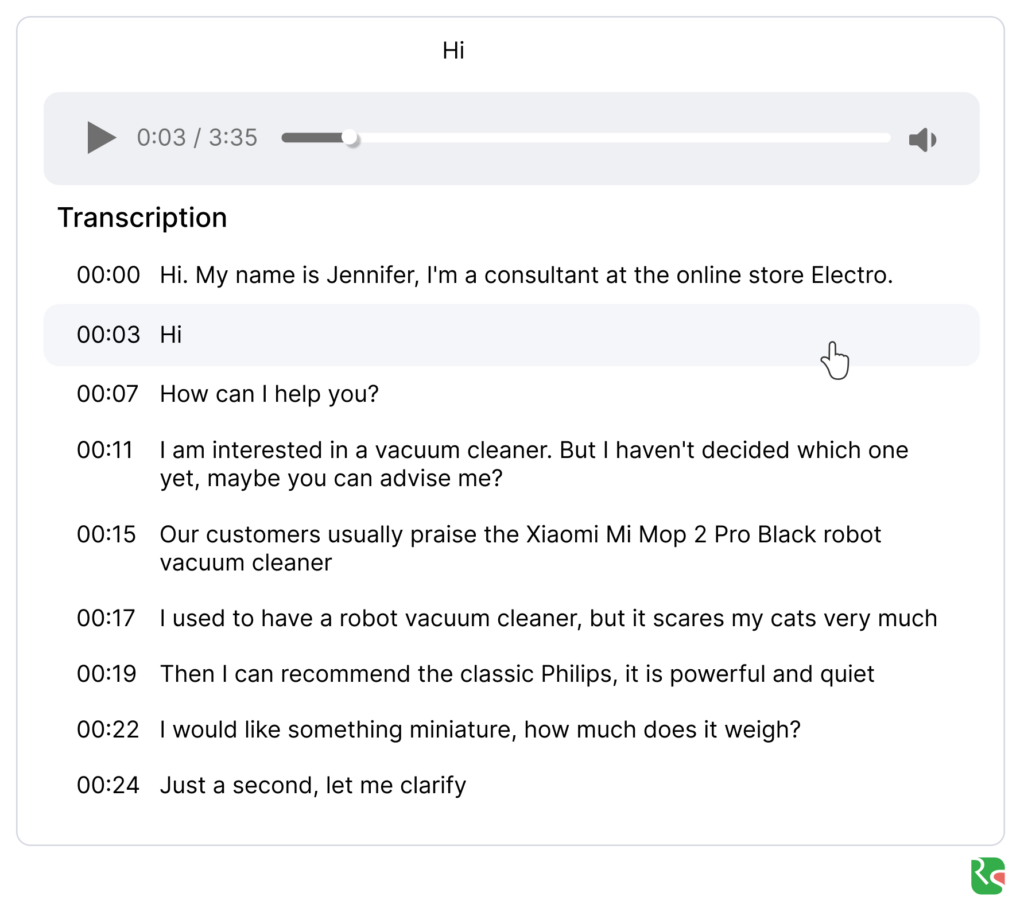Click the time display showing 0:03 / 3:35
Viewport: 1024px width, 916px height.
[x=197, y=138]
